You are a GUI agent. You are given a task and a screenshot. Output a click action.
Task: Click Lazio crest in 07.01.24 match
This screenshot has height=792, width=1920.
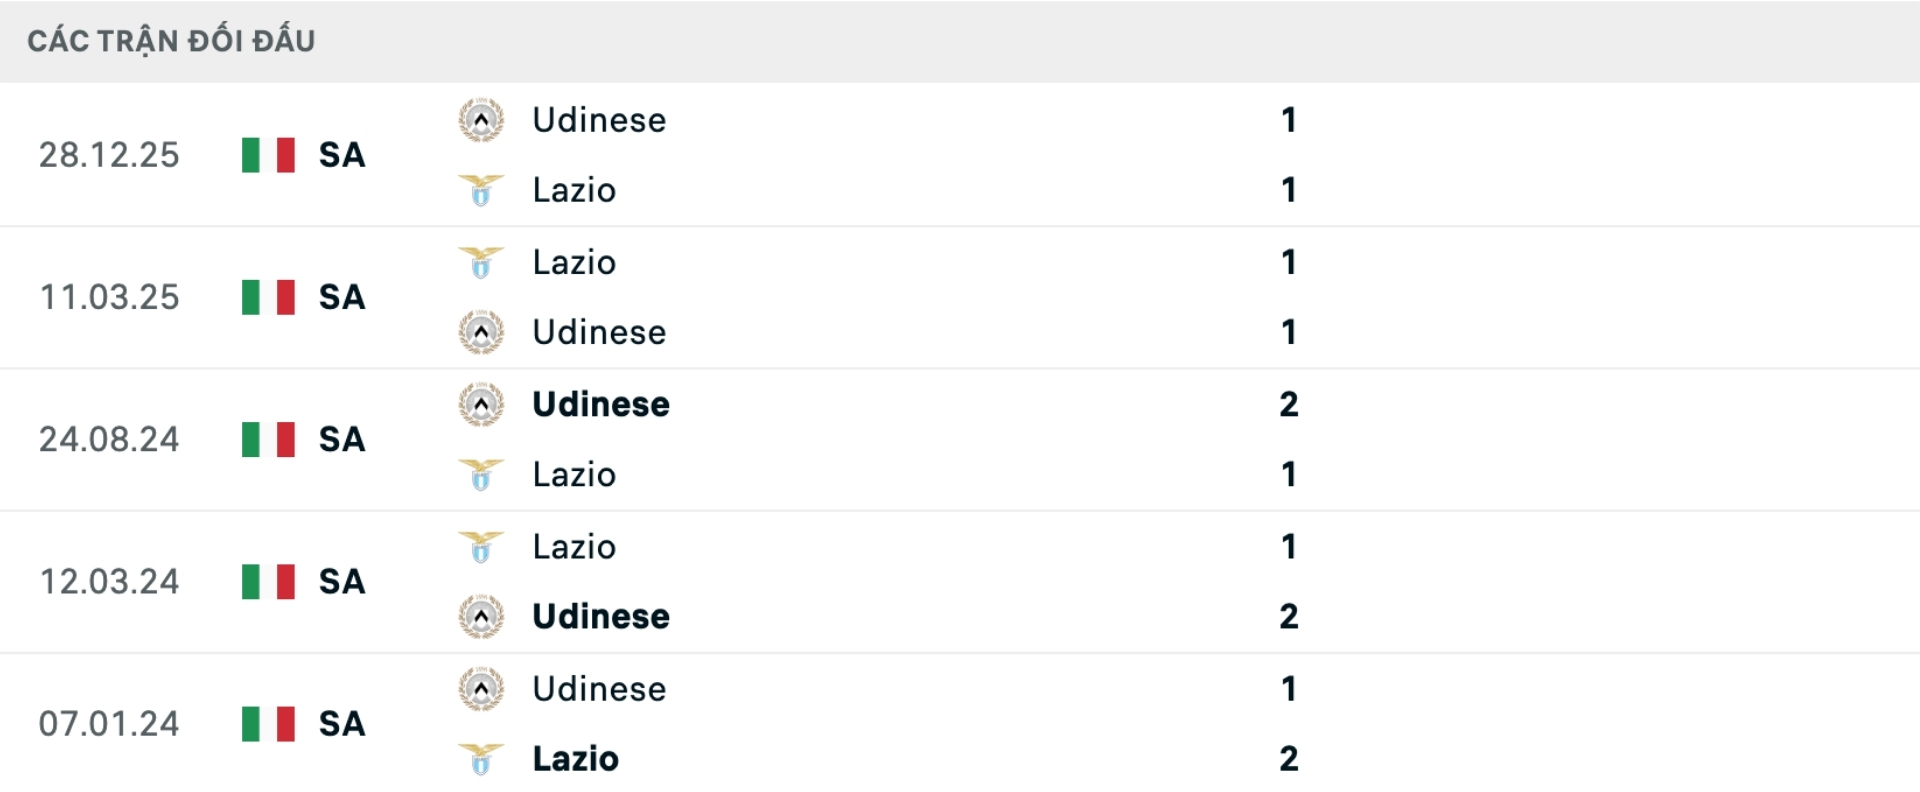point(481,759)
